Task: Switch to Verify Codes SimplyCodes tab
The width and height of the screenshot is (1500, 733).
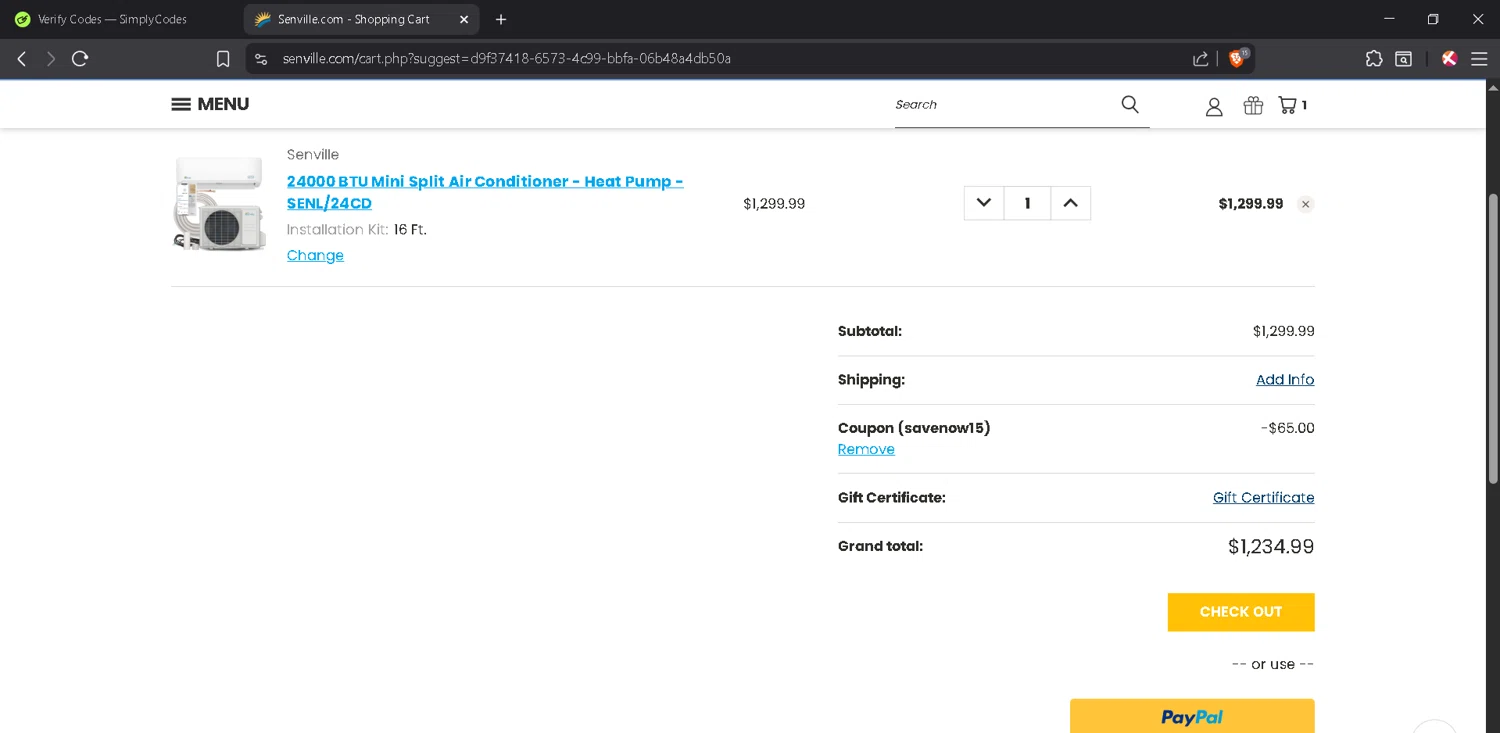Action: [112, 19]
